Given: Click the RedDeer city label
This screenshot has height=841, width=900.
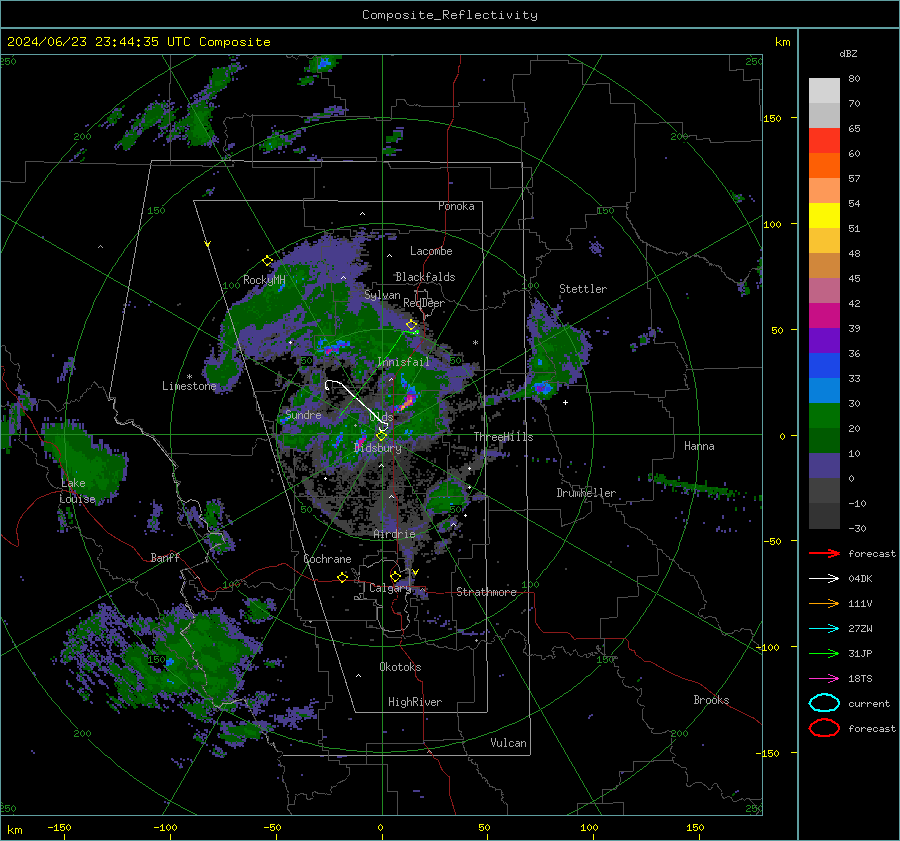Looking at the screenshot, I should [424, 303].
